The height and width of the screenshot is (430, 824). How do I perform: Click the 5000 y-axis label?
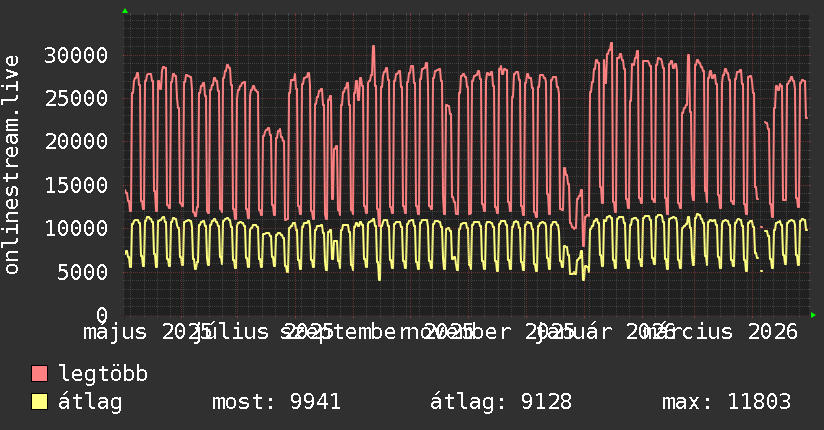pyautogui.click(x=83, y=272)
